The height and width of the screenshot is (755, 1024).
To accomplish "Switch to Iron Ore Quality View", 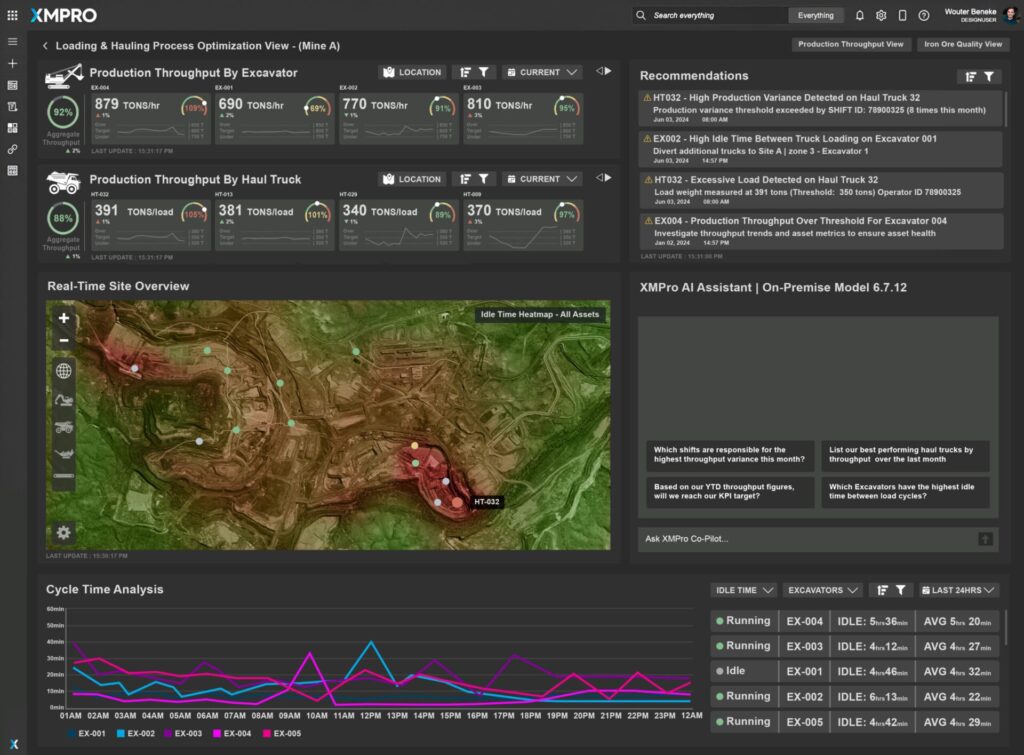I will pos(963,44).
